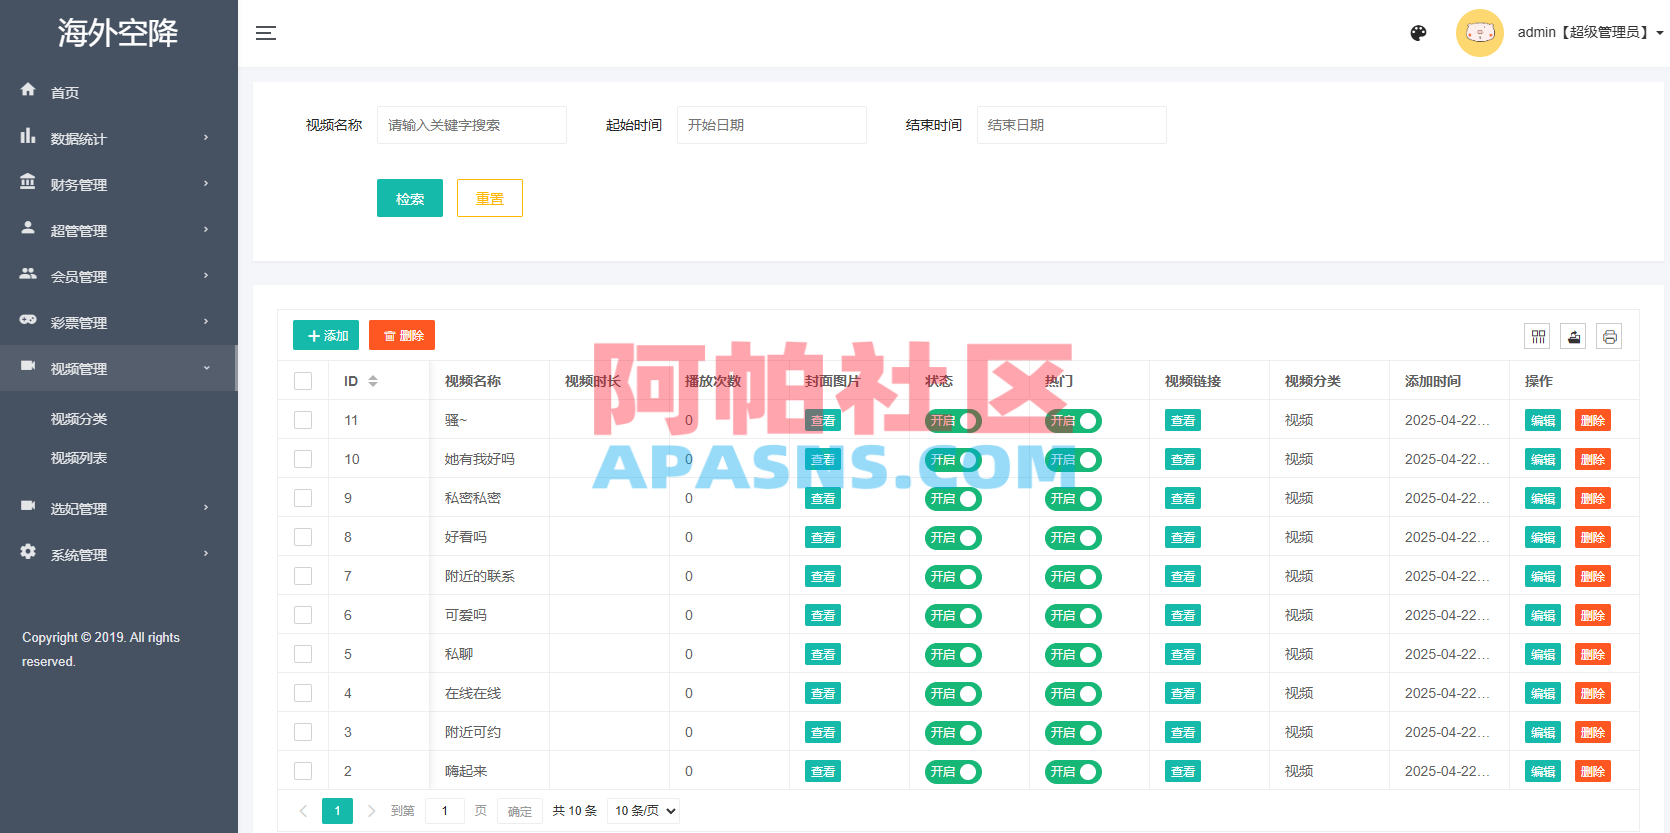Viewport: 1670px width, 833px height.
Task: Click the gear icon for 系统管理
Action: pyautogui.click(x=28, y=551)
